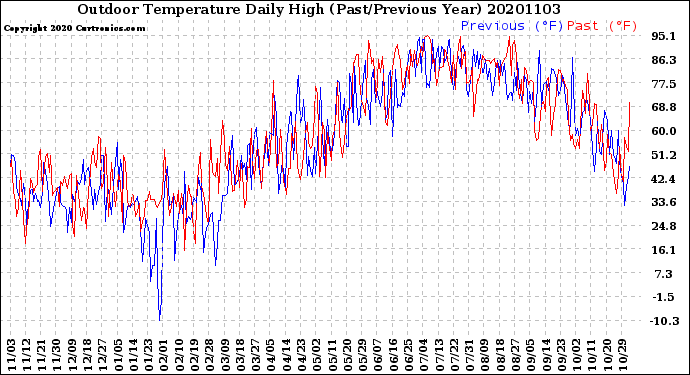This screenshot has height=375, width=690.
Task: Click the 07/31 x-axis date label
Action: (469, 355)
